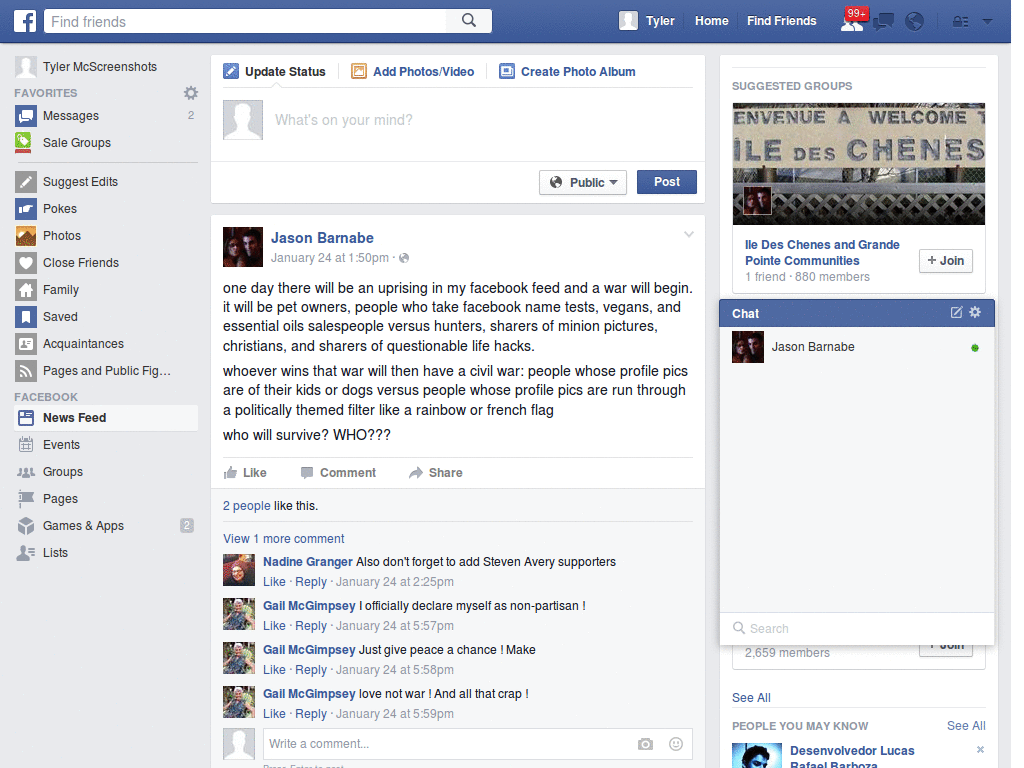Click Home in the top bar

711,21
